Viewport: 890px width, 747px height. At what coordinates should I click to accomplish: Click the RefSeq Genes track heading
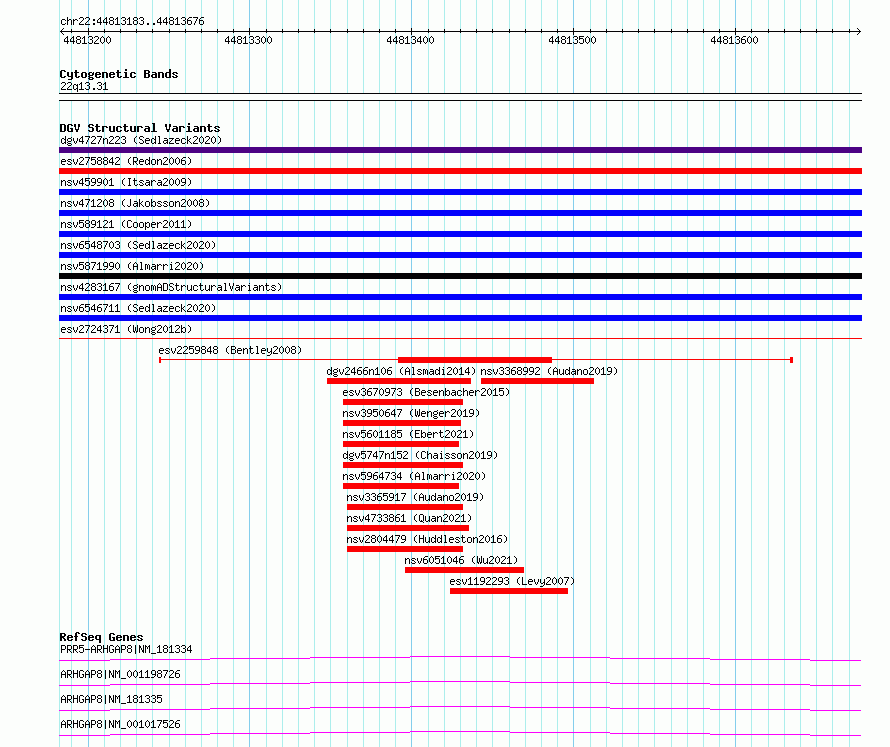(101, 637)
